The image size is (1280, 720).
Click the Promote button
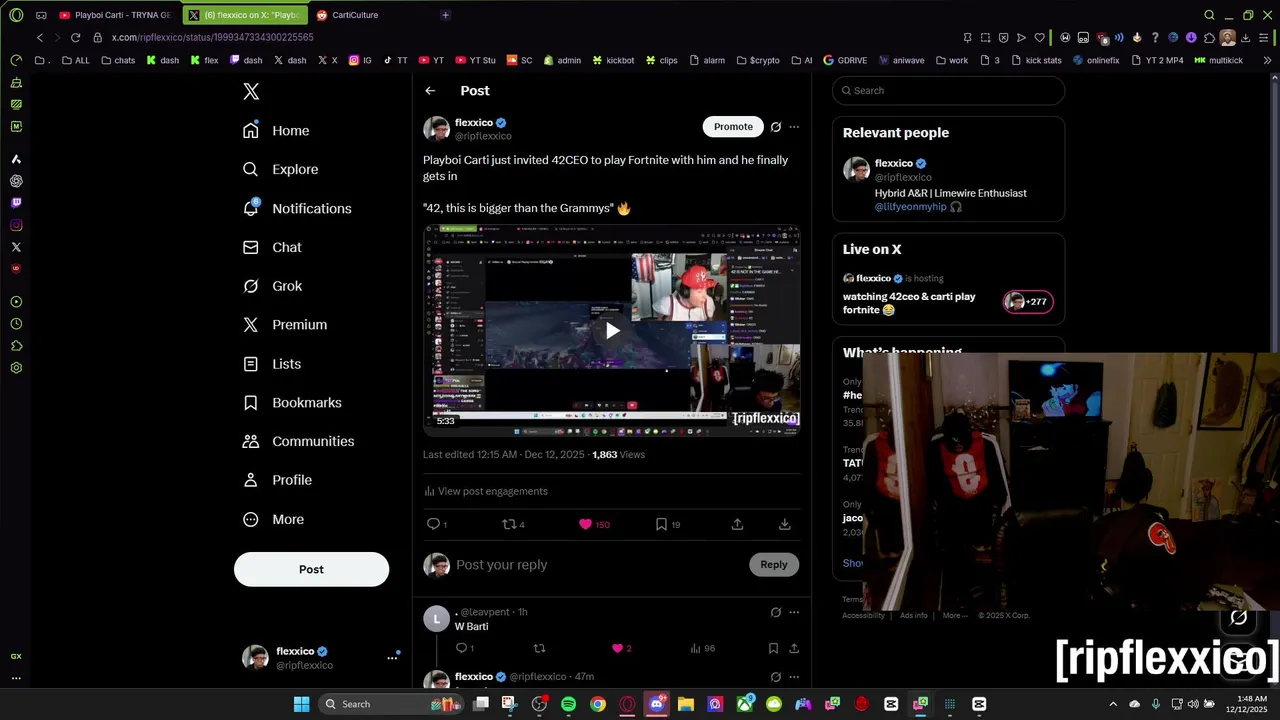point(733,126)
